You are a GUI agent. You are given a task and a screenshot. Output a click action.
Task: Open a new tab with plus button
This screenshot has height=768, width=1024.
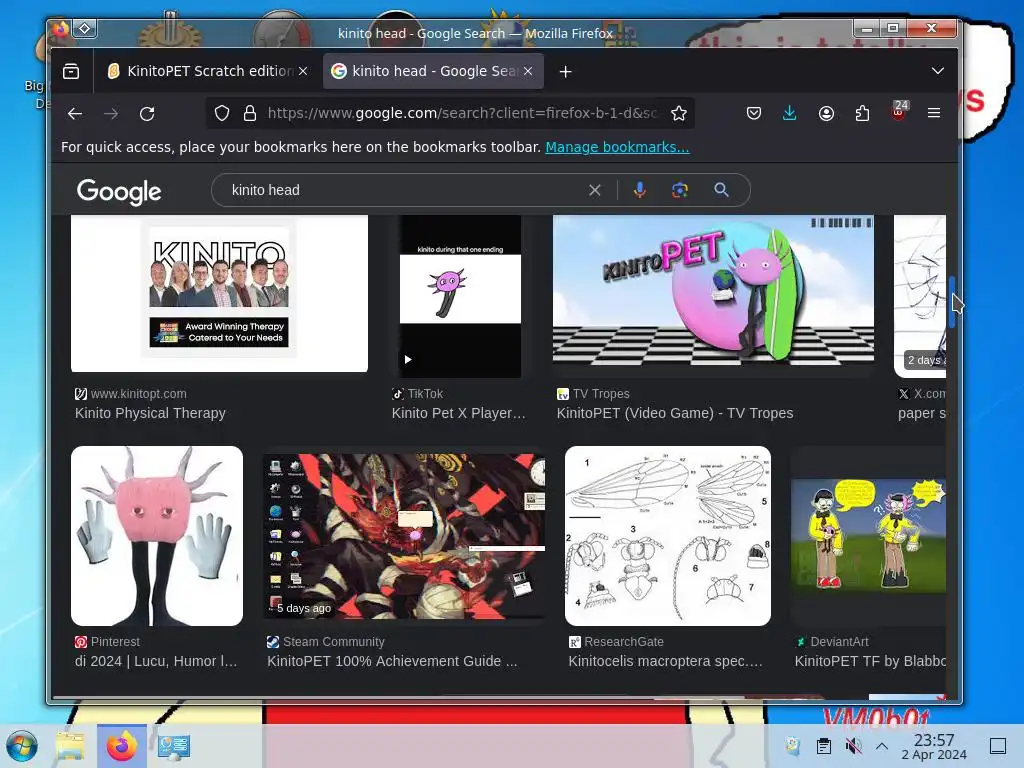pos(566,72)
